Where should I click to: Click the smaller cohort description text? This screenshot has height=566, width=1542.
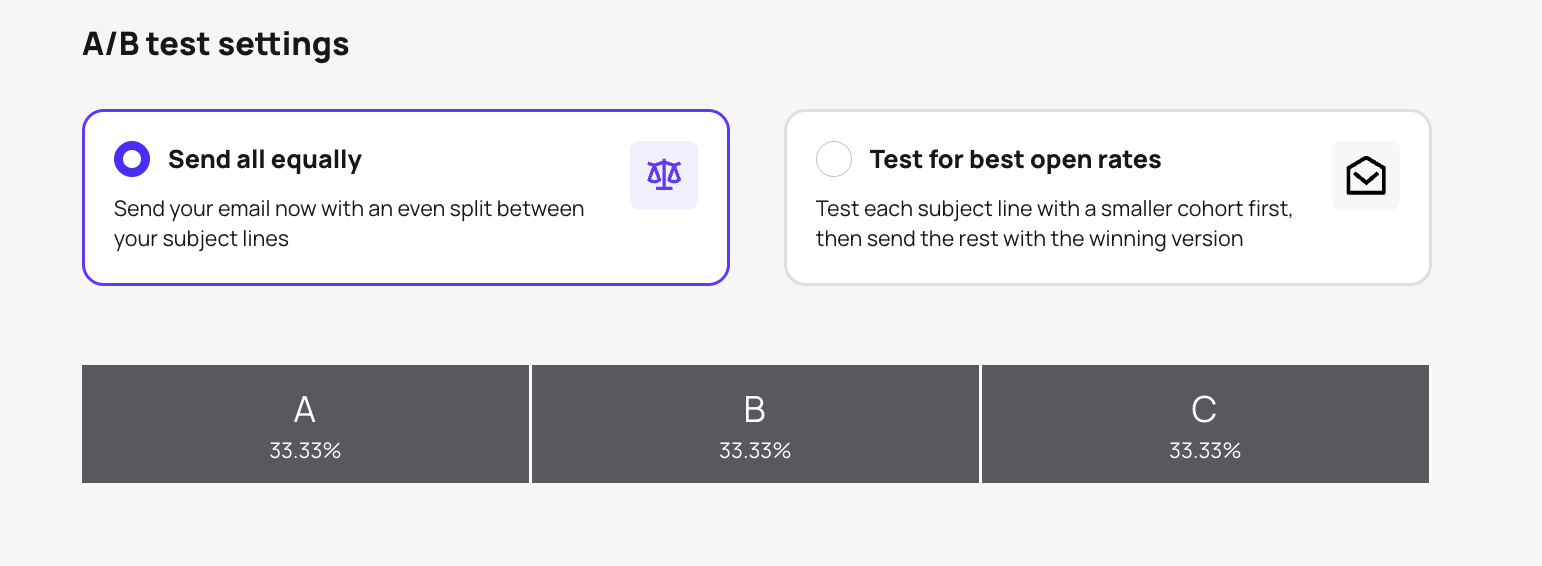[1054, 224]
